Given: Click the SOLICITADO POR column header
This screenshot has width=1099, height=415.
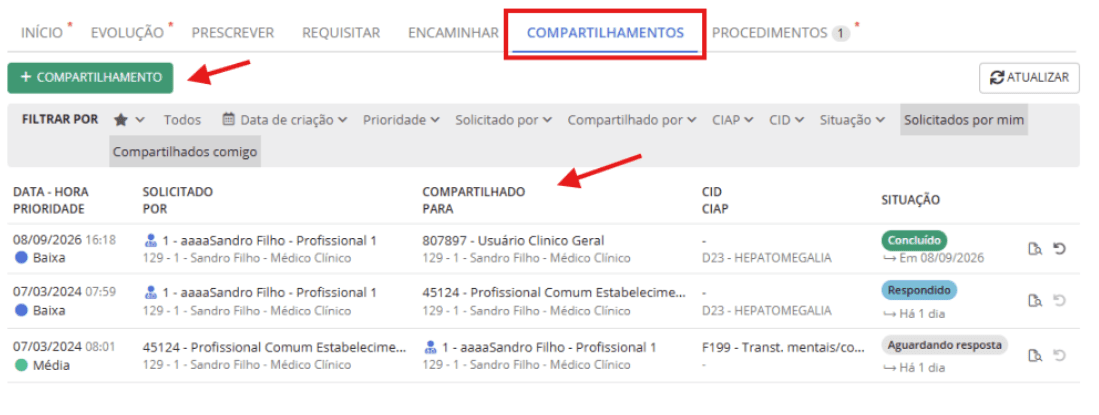Looking at the screenshot, I should click(x=177, y=200).
